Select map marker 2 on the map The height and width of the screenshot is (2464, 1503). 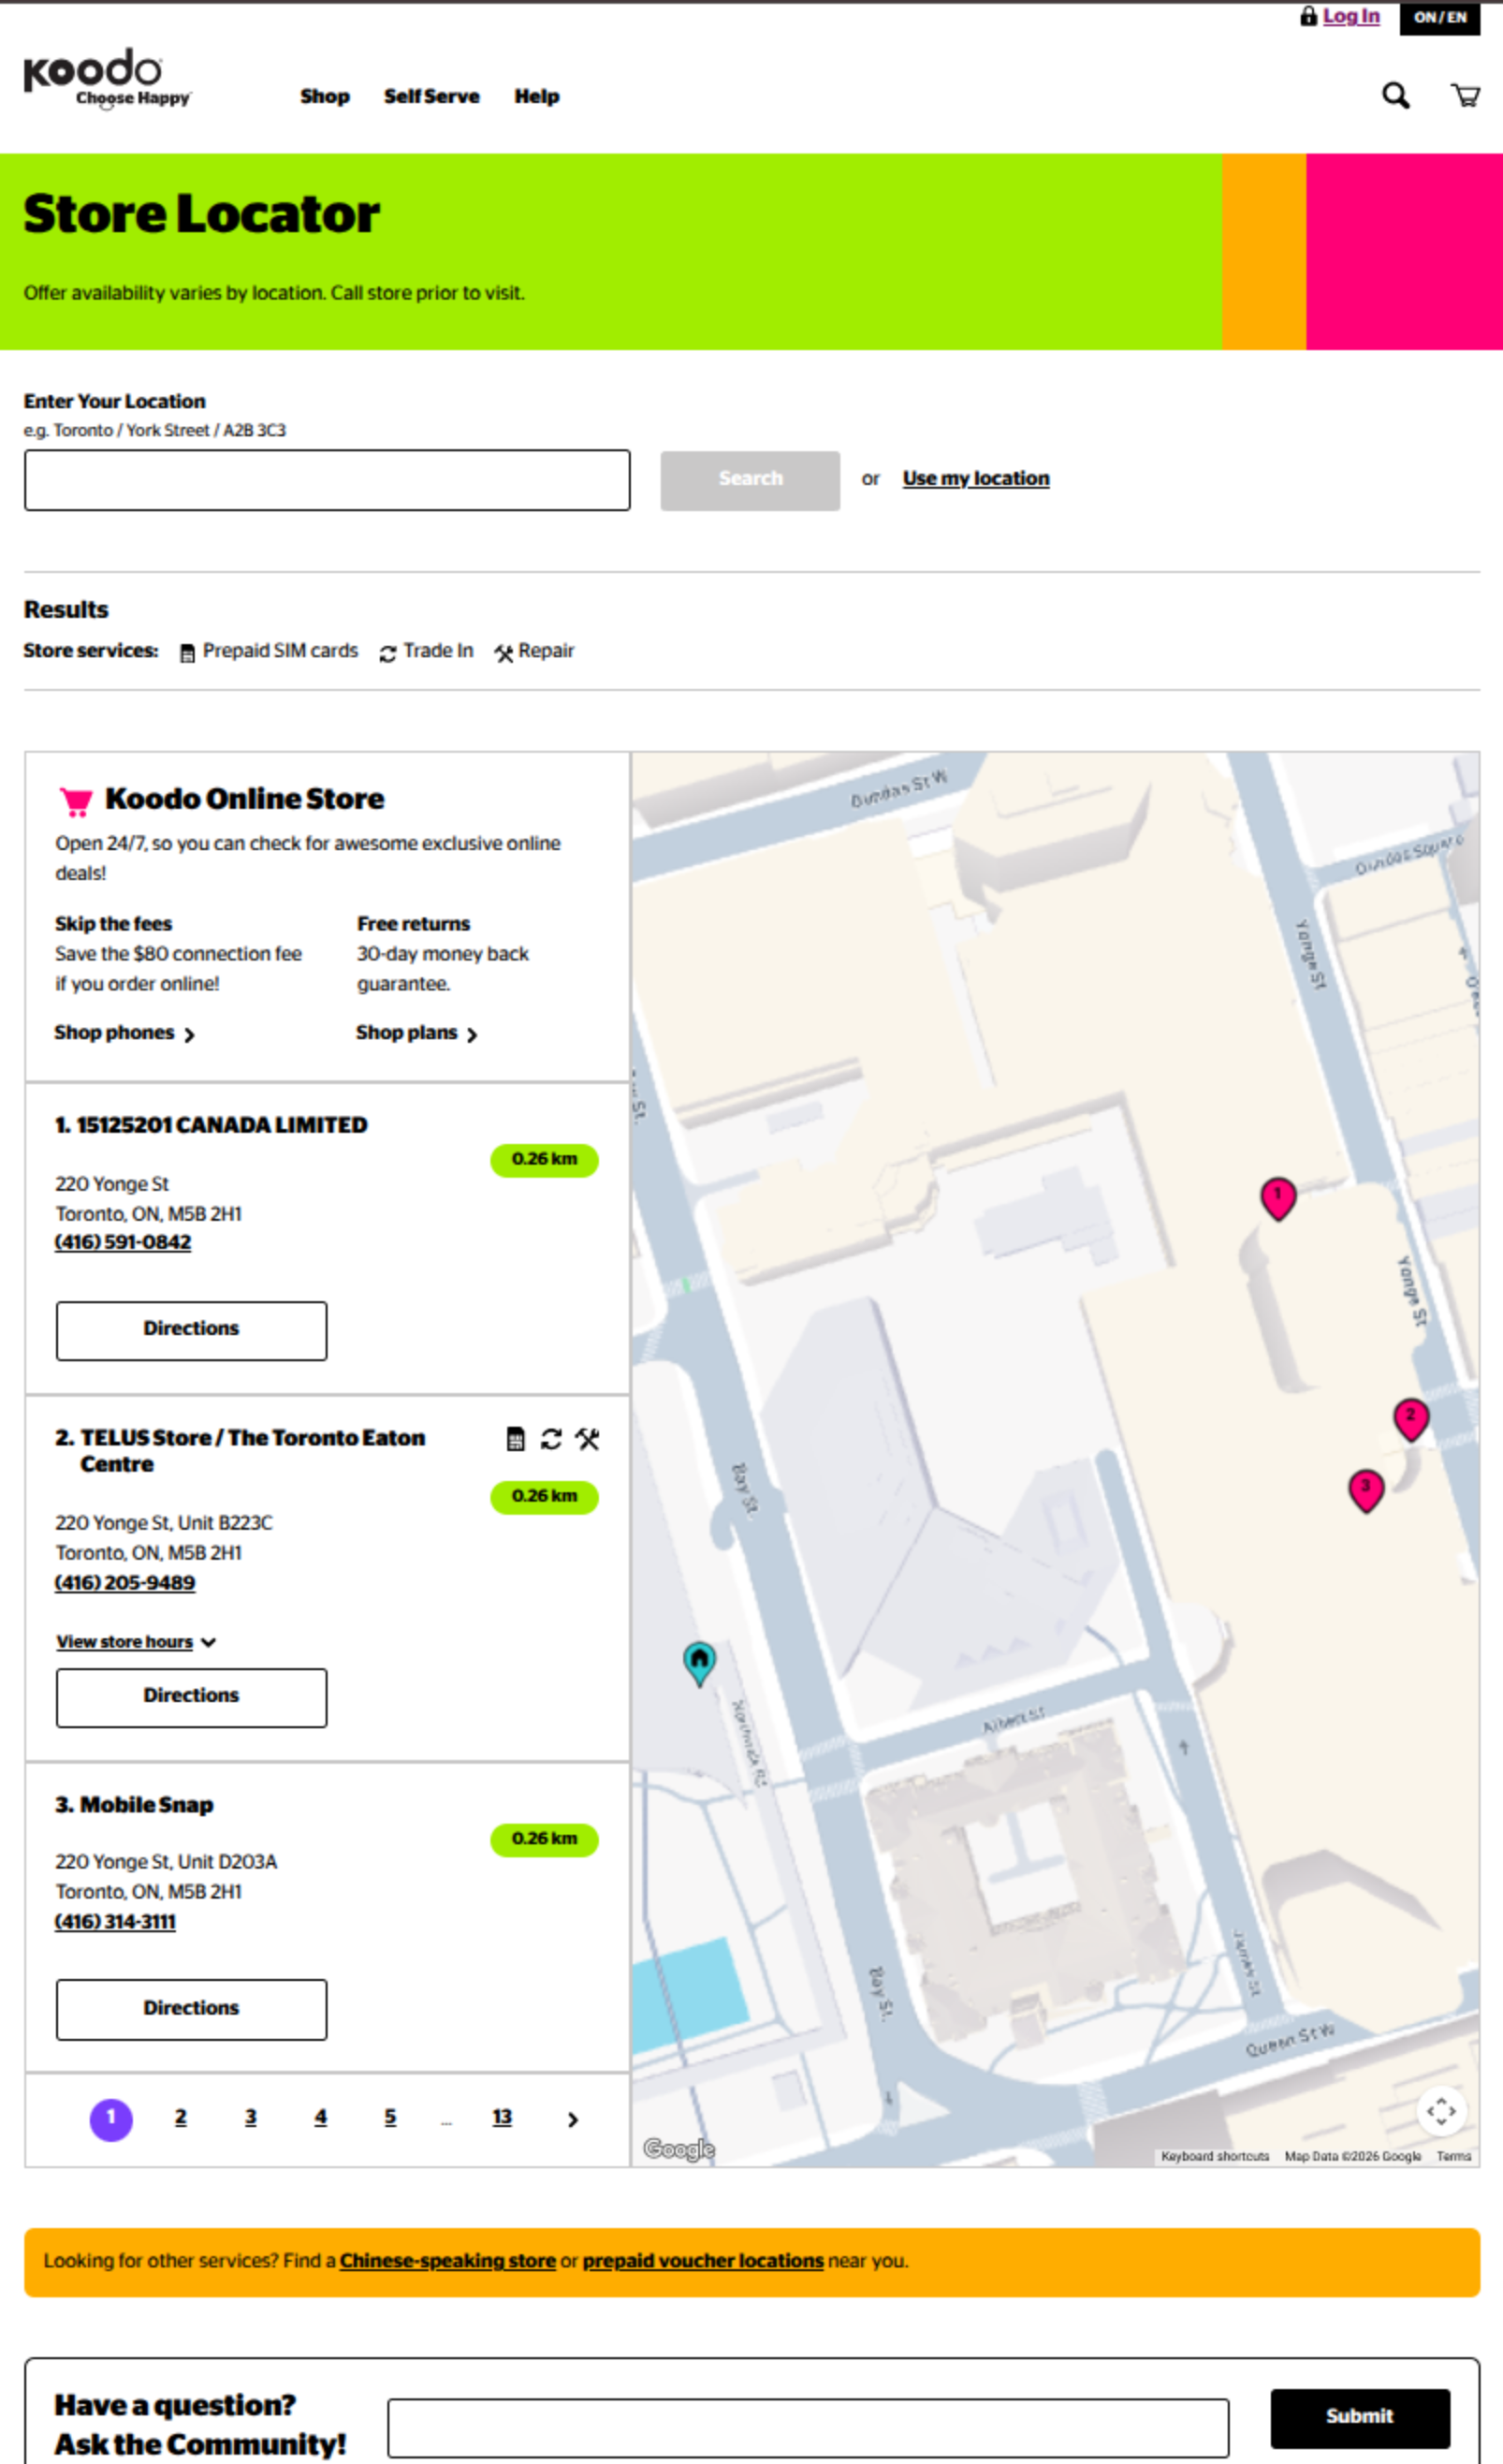pyautogui.click(x=1411, y=1415)
